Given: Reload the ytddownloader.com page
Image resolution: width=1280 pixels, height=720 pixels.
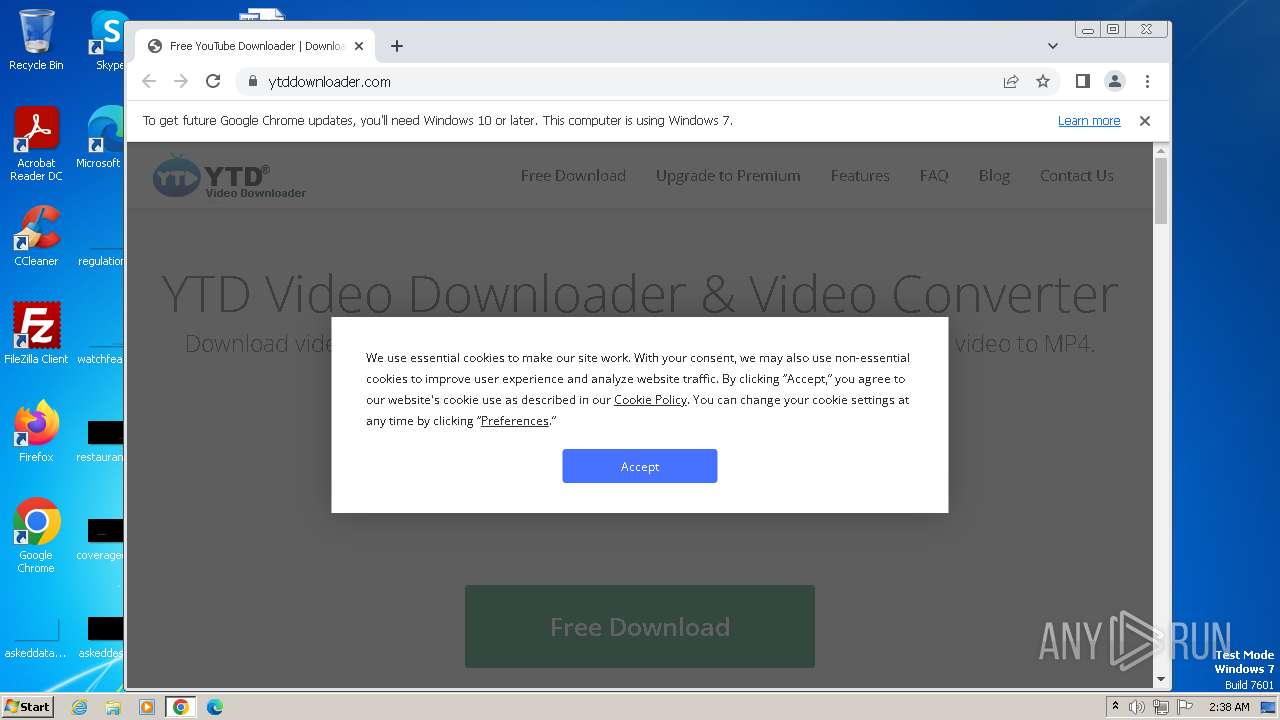Looking at the screenshot, I should tap(213, 82).
